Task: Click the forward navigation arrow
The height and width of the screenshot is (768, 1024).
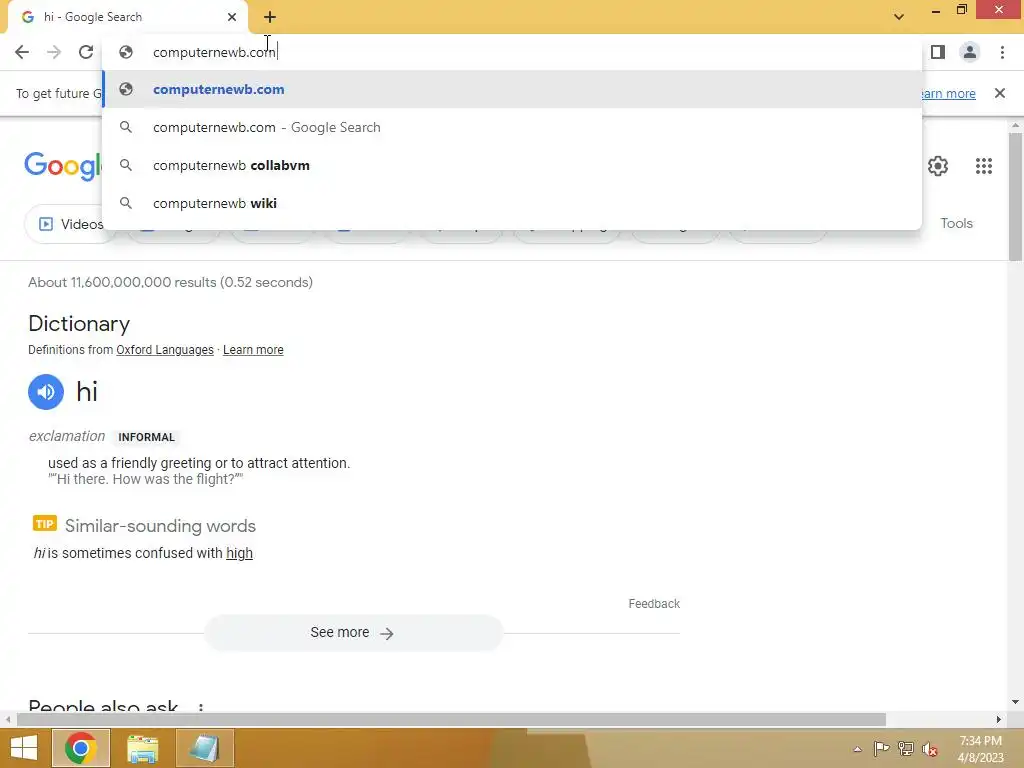Action: tap(54, 52)
